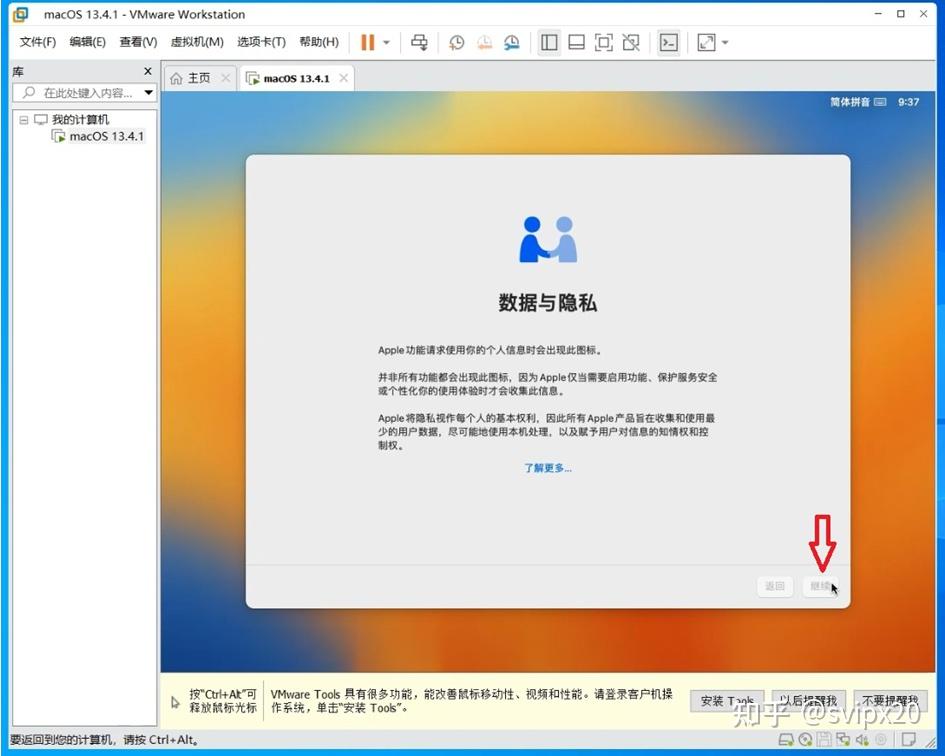Click the 9:37 clock in macOS
The height and width of the screenshot is (756, 945).
tap(908, 102)
